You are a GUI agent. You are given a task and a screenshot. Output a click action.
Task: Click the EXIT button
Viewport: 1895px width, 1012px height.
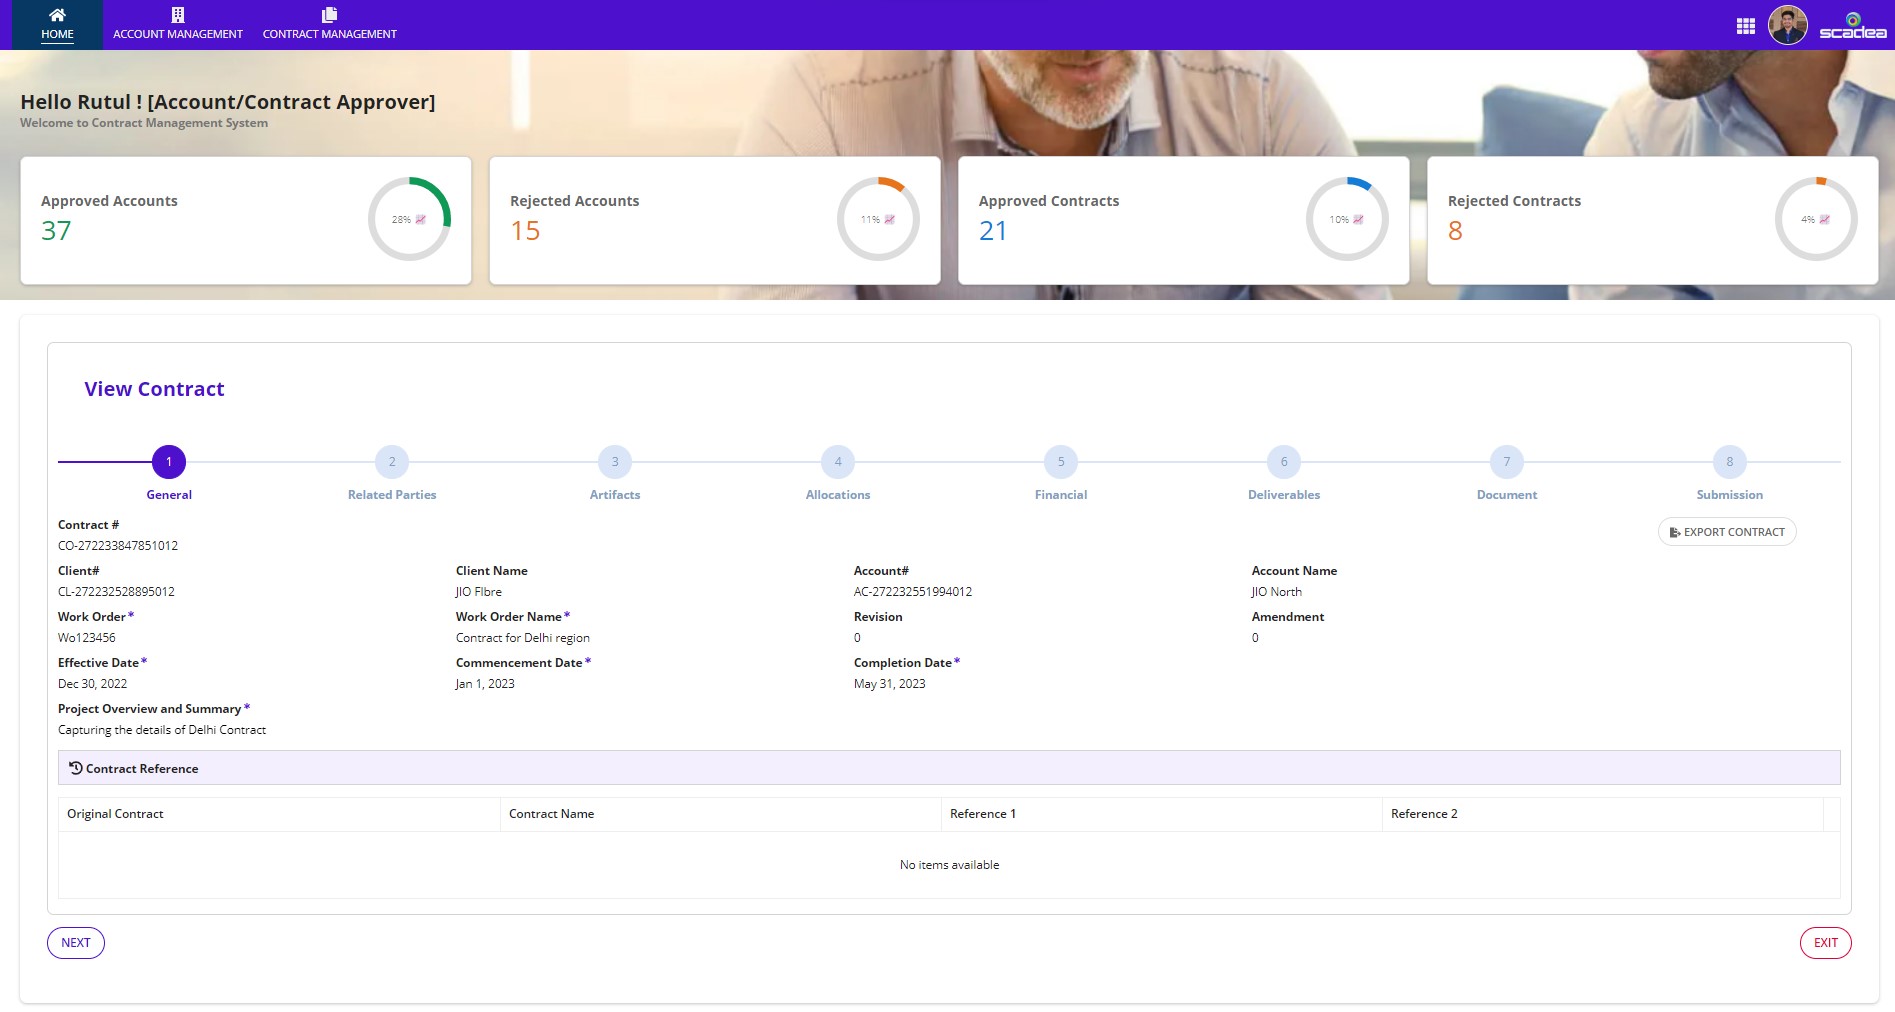[1826, 942]
